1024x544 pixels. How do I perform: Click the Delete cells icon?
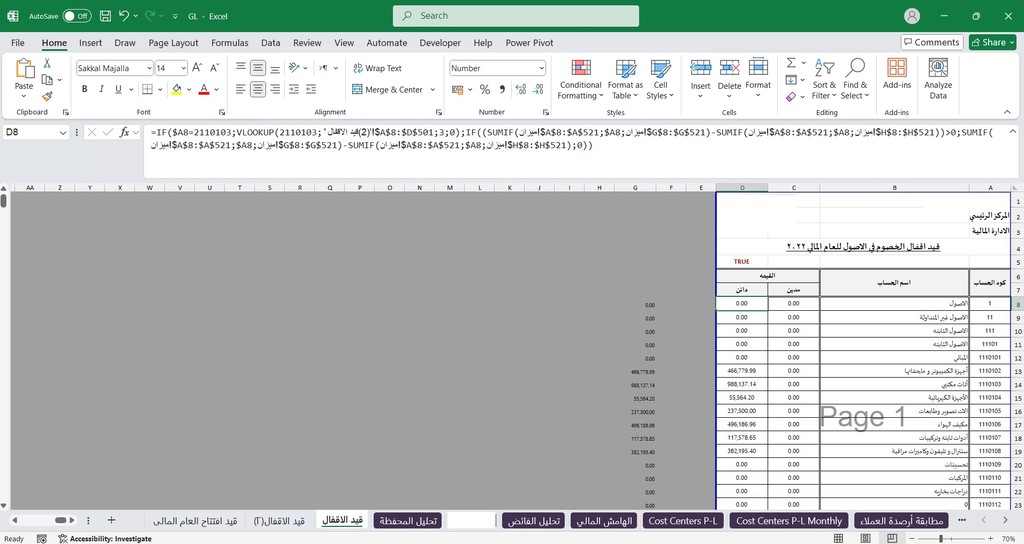point(729,67)
